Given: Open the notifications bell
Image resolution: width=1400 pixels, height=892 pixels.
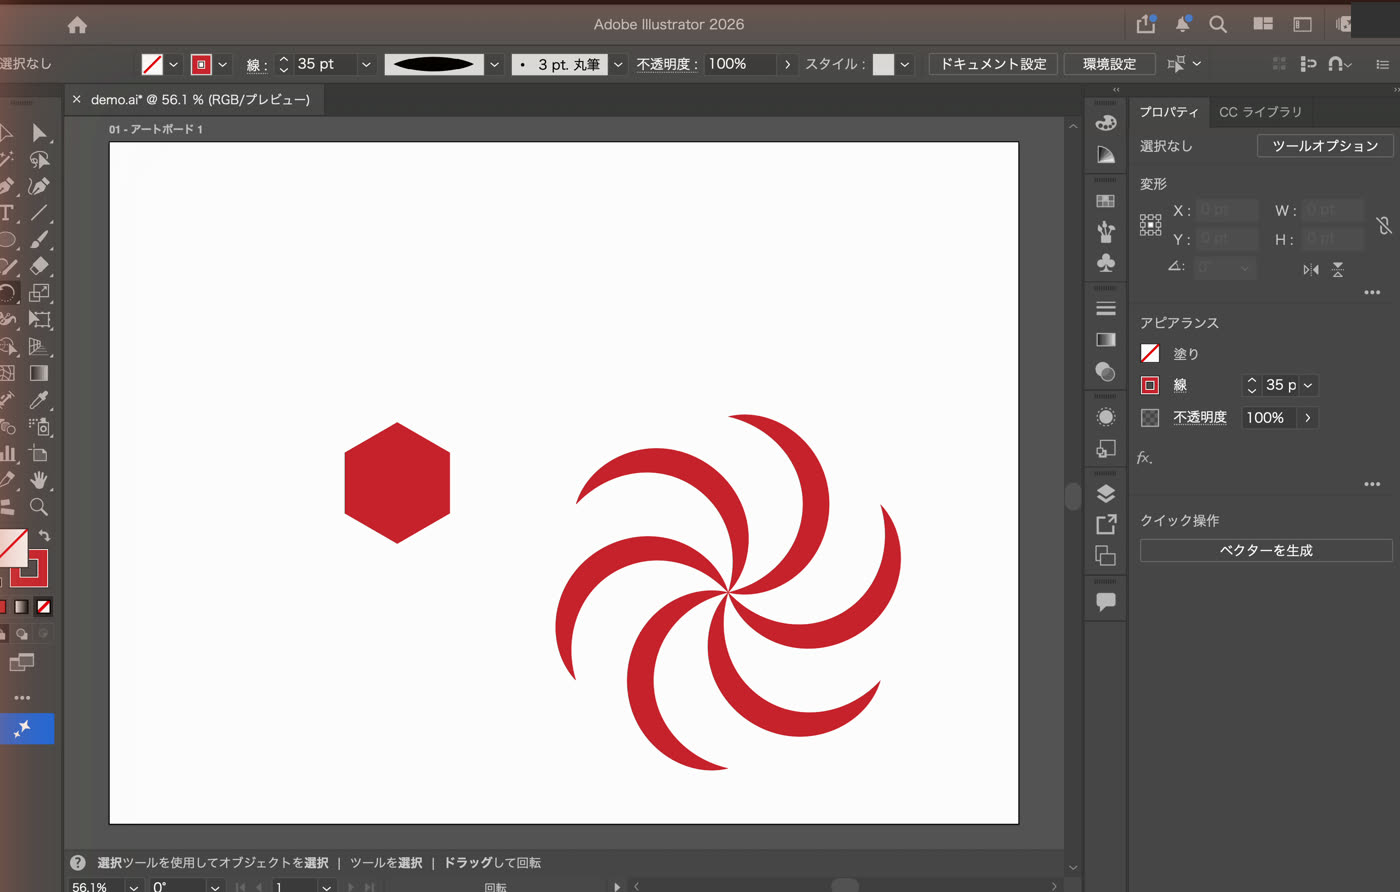Looking at the screenshot, I should point(1183,24).
